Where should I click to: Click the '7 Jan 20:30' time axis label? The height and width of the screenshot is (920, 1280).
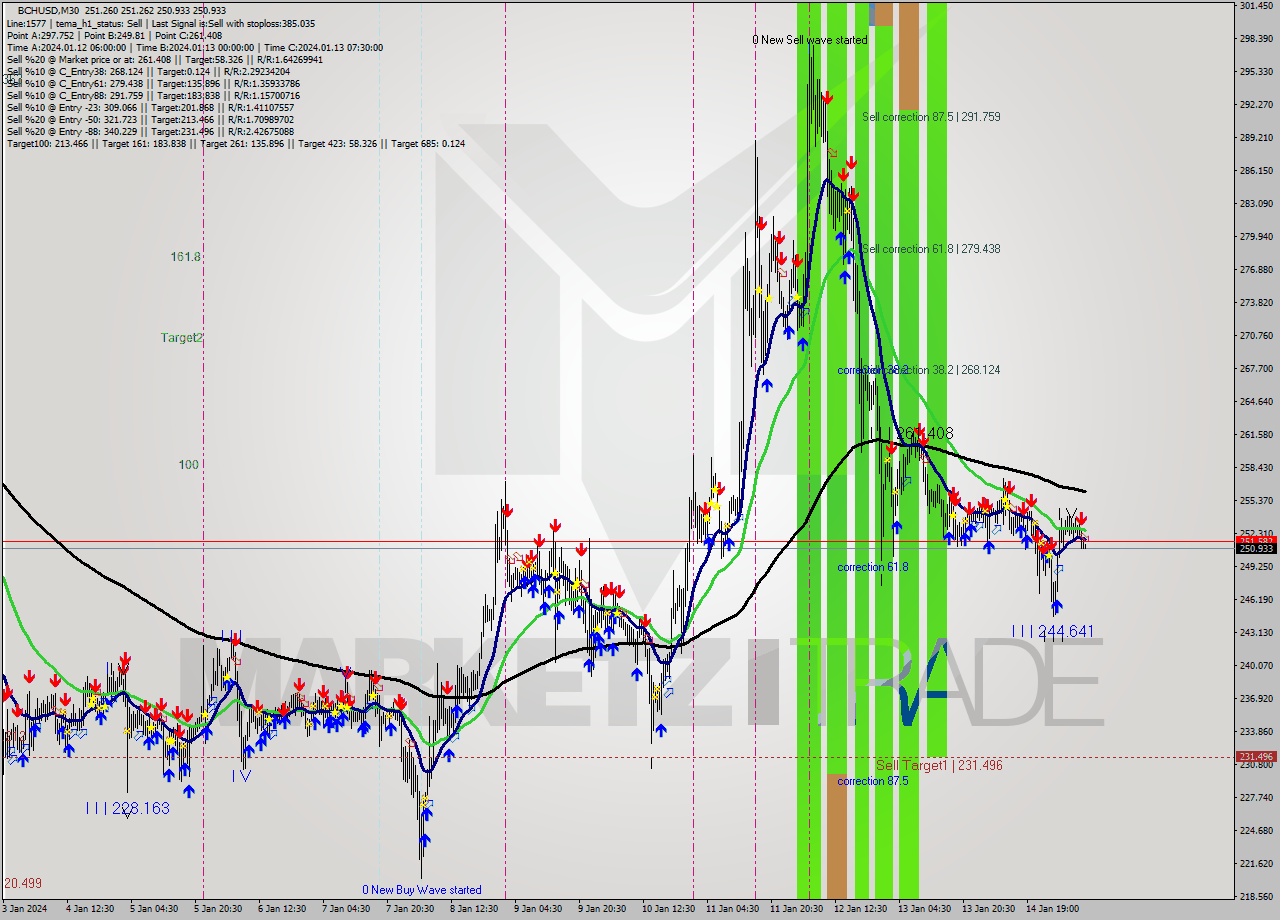tap(409, 908)
